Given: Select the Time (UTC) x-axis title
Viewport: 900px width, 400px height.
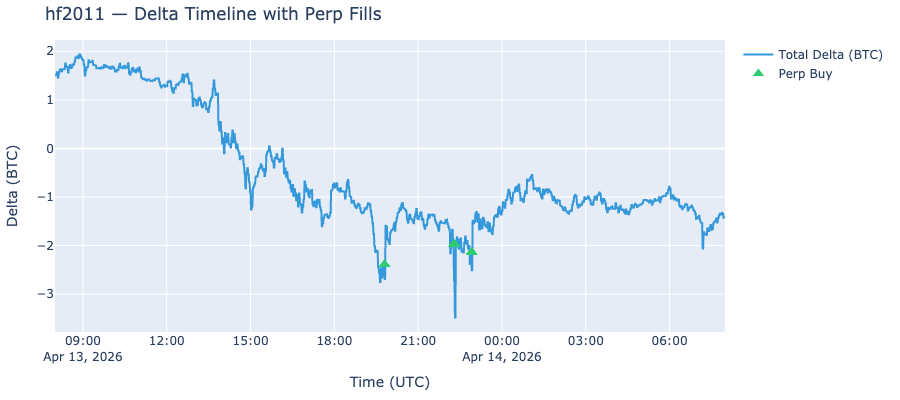Looking at the screenshot, I should pyautogui.click(x=389, y=382).
